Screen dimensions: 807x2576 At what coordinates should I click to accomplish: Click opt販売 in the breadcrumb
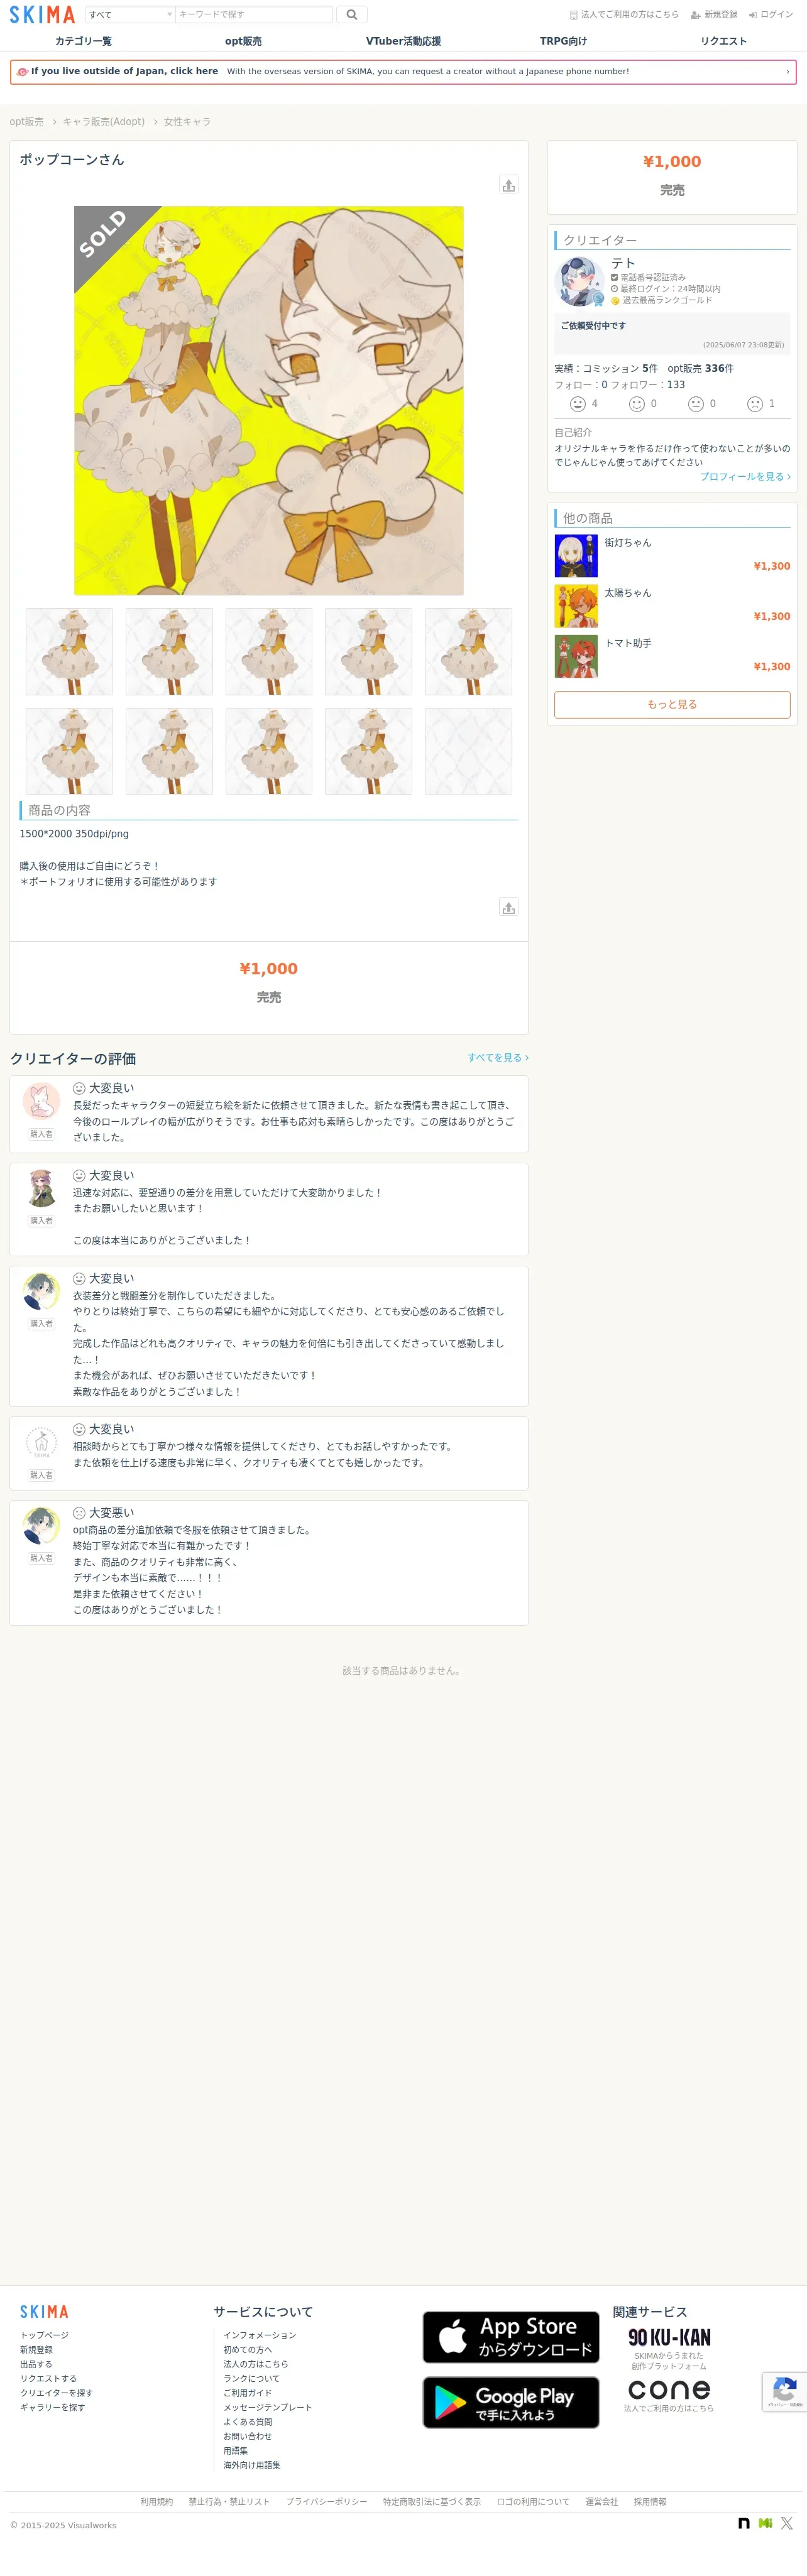[x=26, y=122]
